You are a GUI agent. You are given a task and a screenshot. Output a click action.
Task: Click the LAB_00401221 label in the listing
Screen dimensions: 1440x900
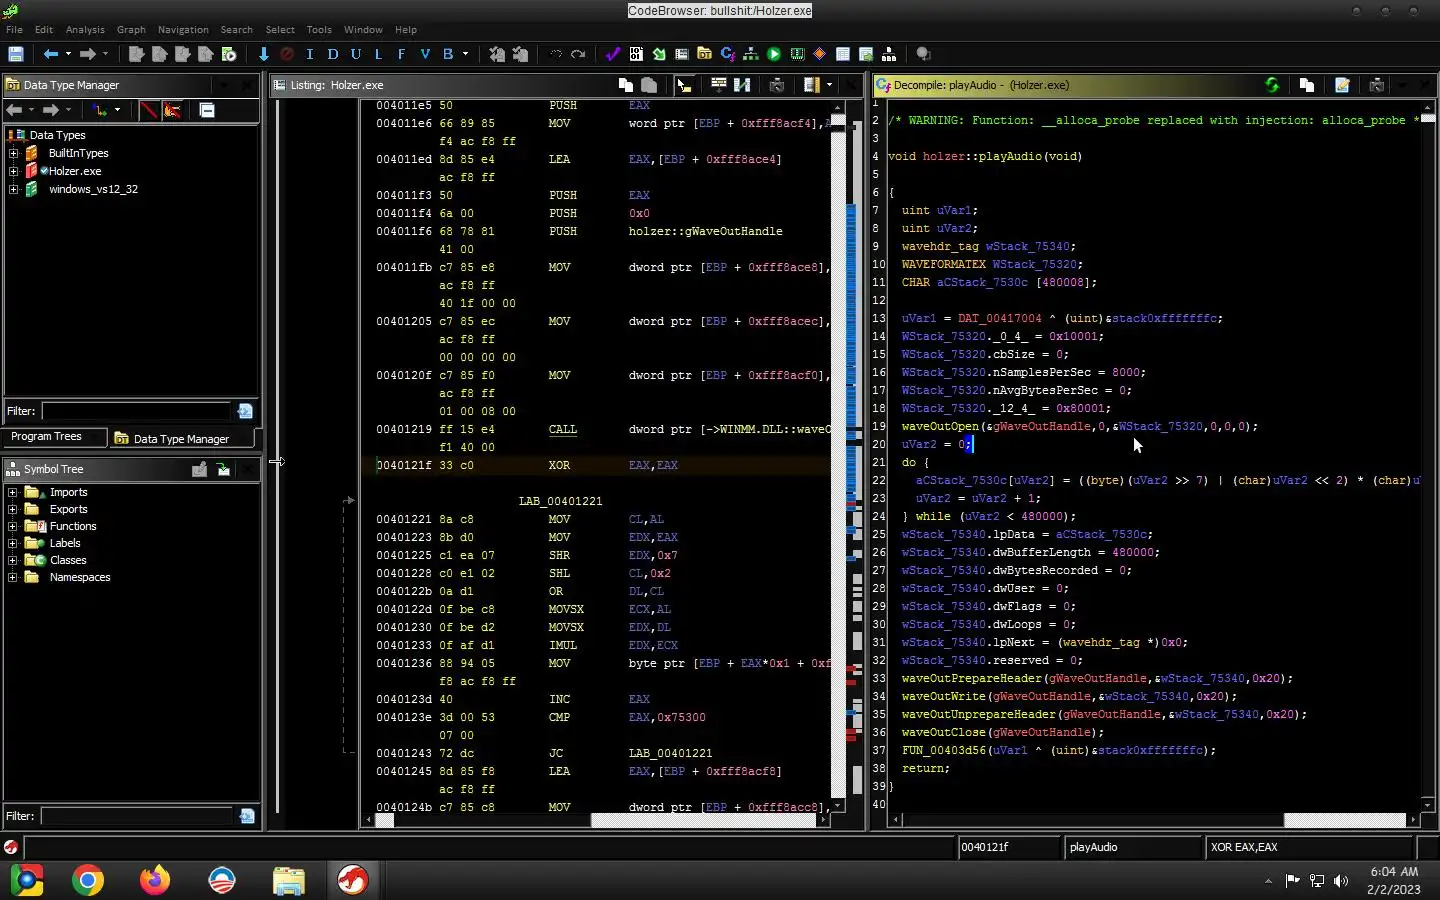pyautogui.click(x=560, y=501)
